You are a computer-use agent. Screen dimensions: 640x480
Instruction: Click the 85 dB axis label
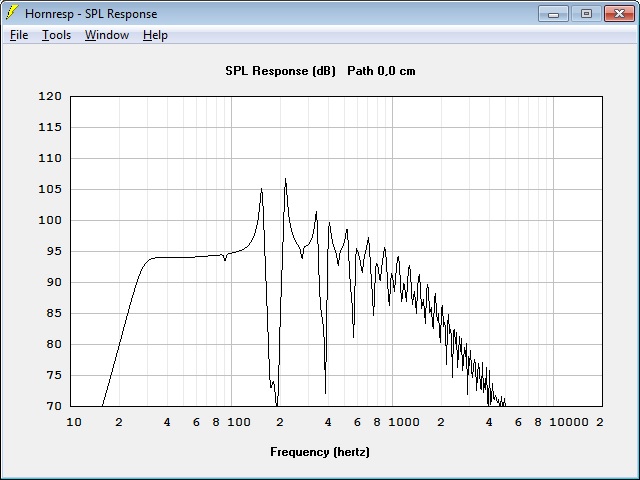(x=53, y=313)
